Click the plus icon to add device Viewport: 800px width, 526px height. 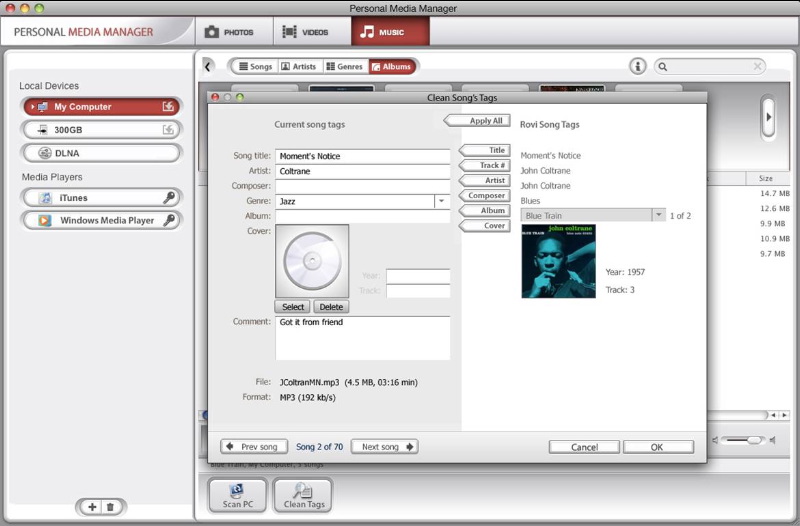pyautogui.click(x=92, y=507)
